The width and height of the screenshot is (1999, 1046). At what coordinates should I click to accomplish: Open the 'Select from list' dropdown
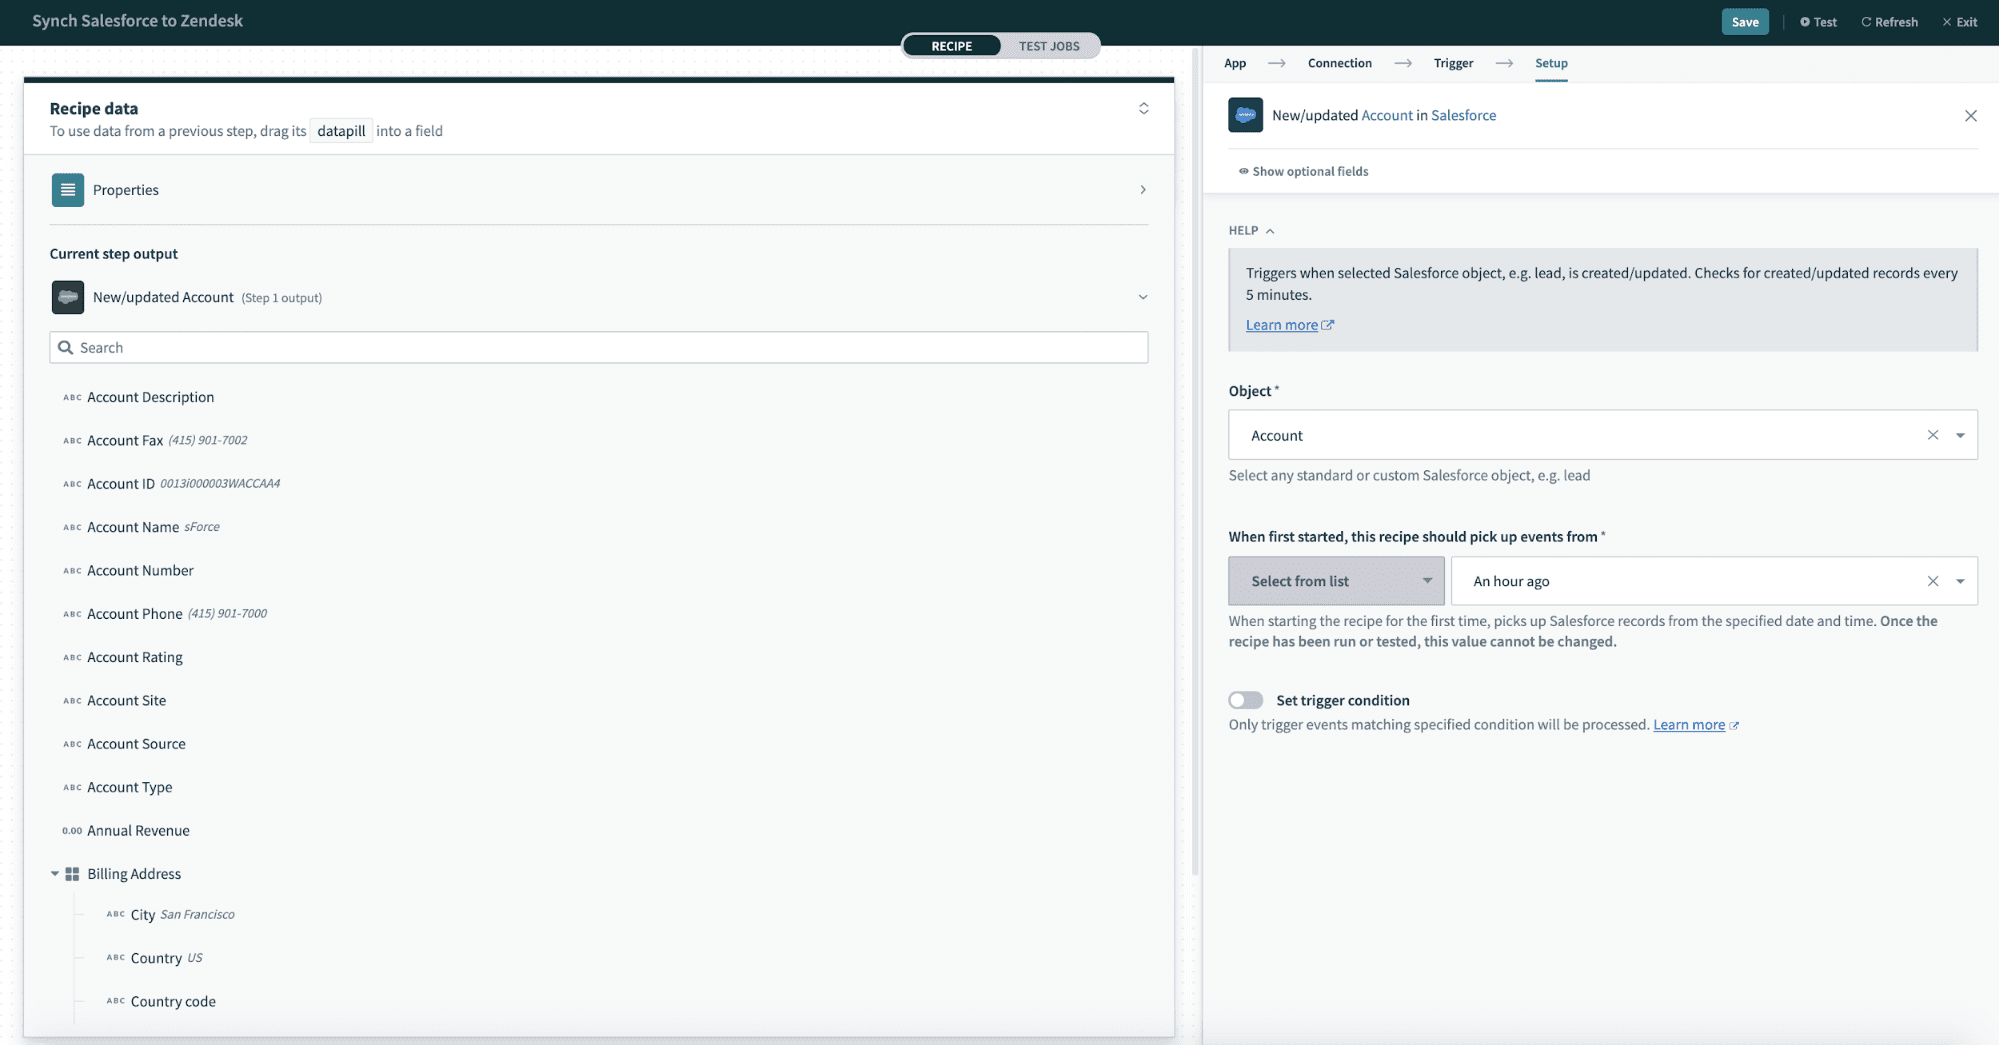(x=1335, y=580)
